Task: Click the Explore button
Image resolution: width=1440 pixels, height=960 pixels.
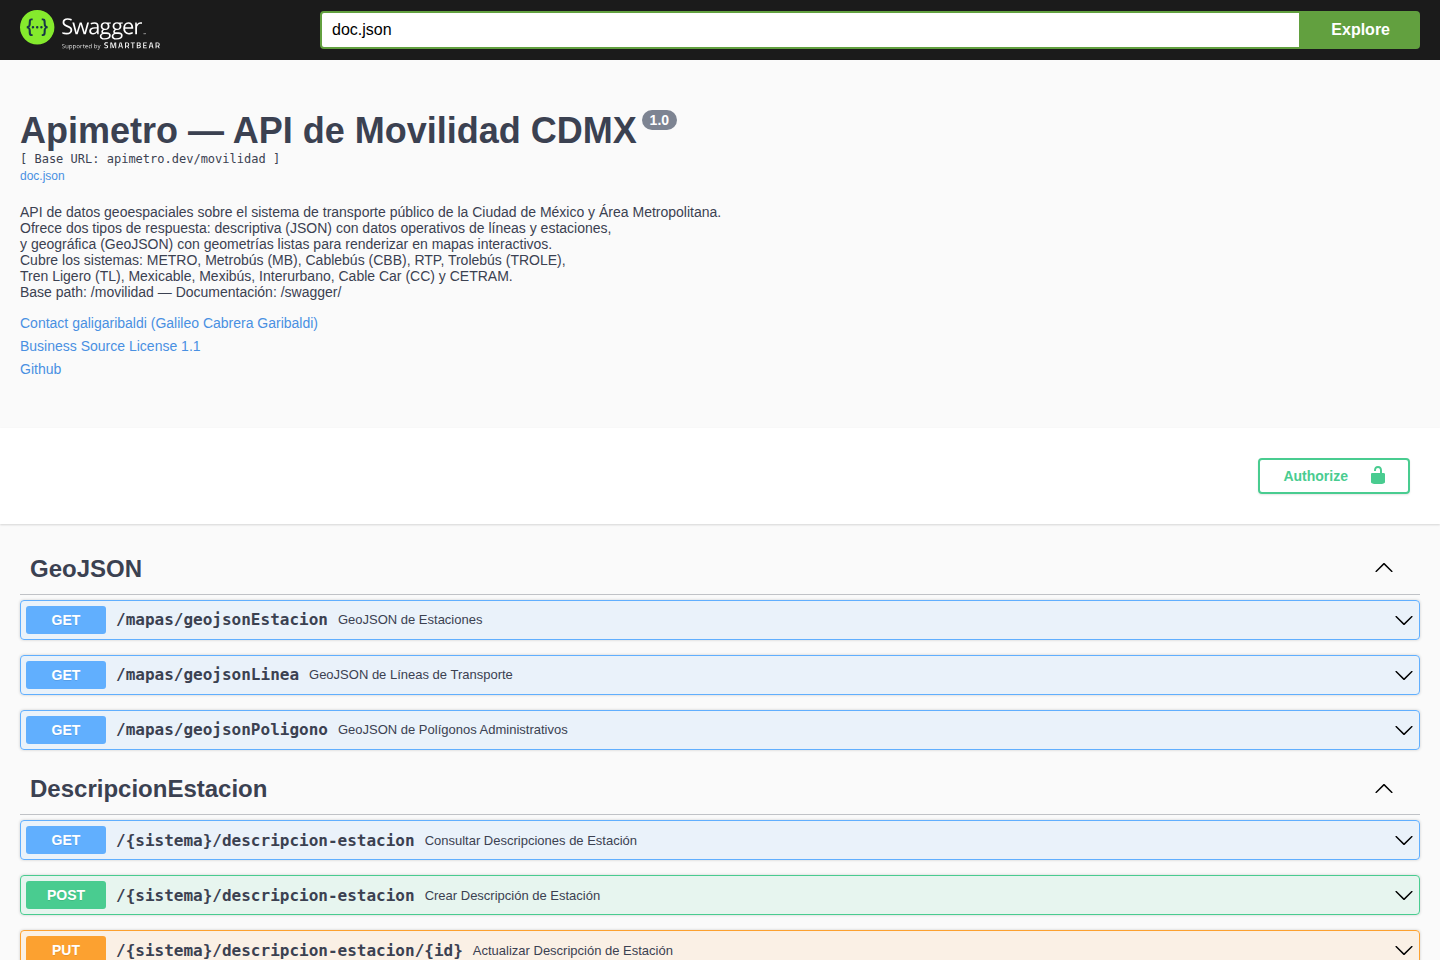Action: [1360, 30]
